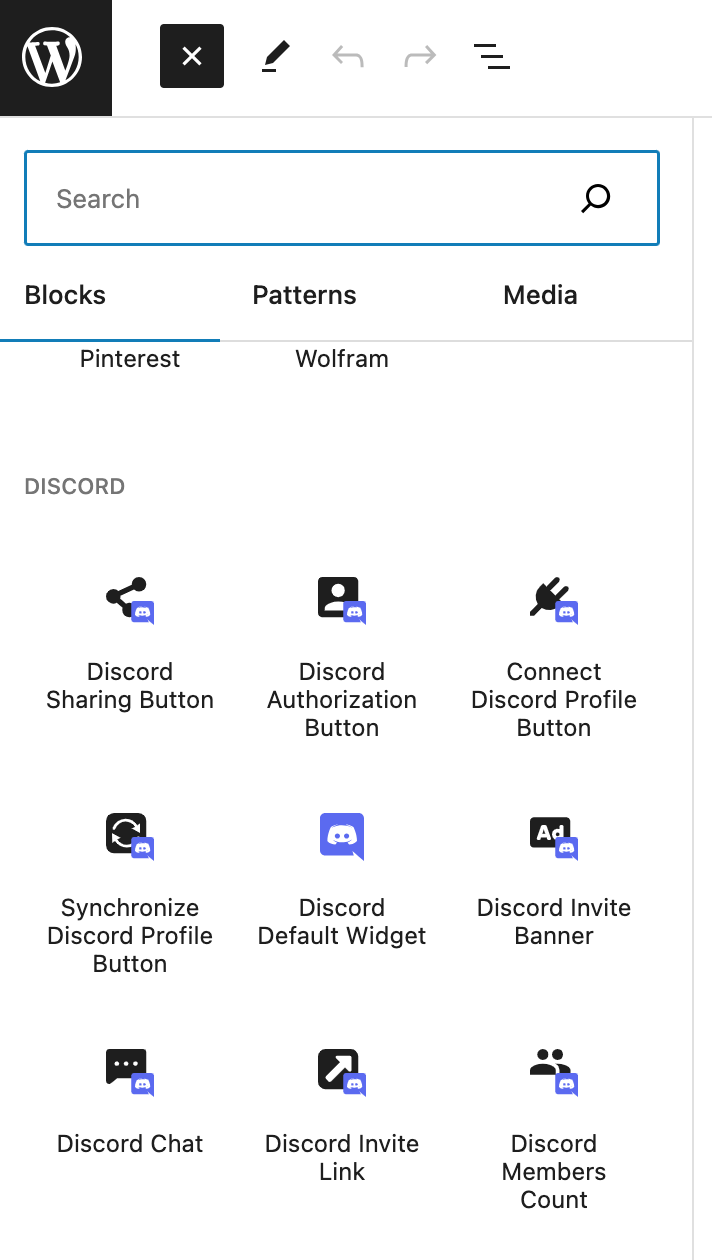Click the search magnifier icon

(x=596, y=199)
